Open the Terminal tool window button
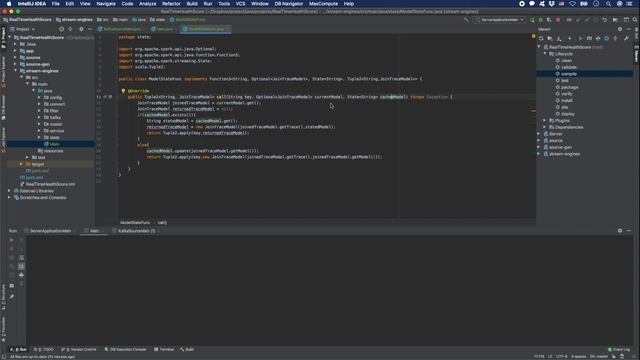 coord(164,349)
